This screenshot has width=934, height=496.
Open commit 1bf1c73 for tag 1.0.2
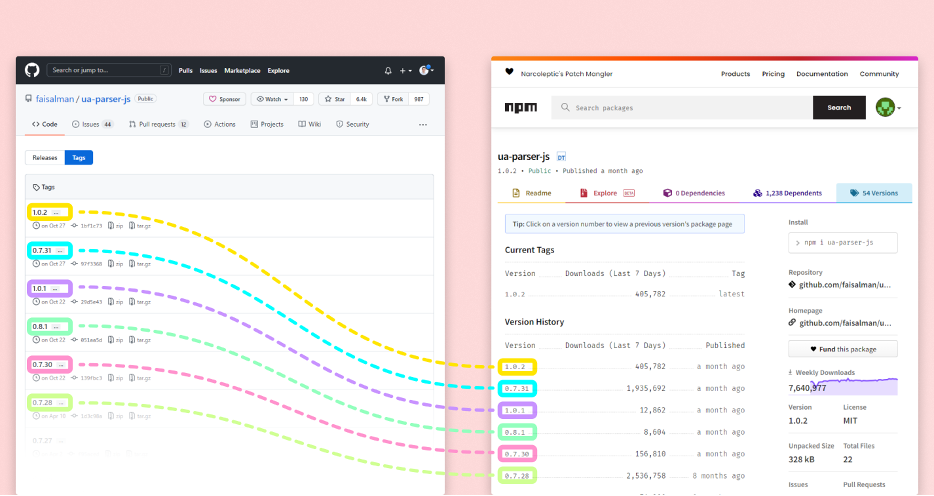click(87, 226)
